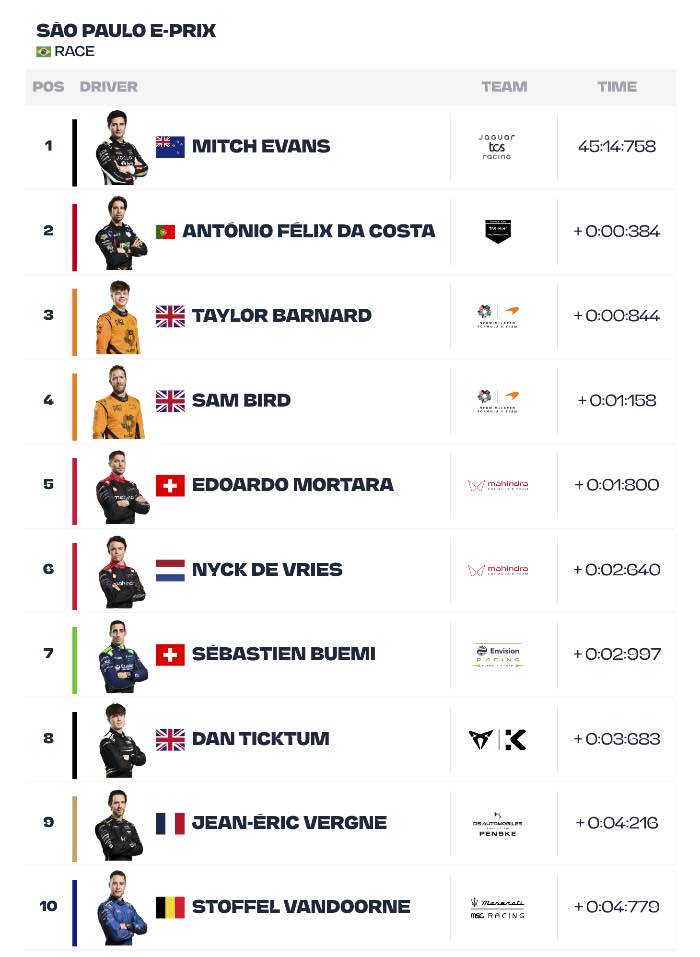Click Taylor Barnard's McLaren team logo
This screenshot has width=700, height=957.
[x=498, y=316]
